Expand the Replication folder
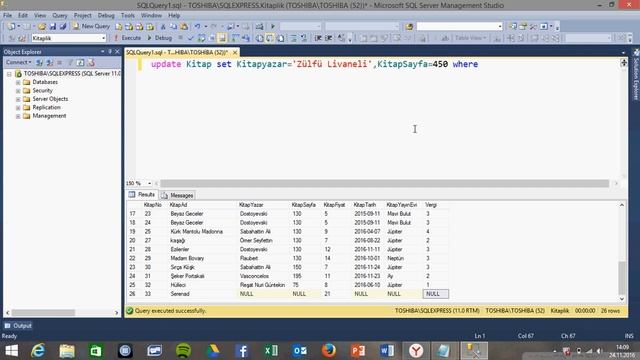Image resolution: width=640 pixels, height=360 pixels. coord(18,108)
